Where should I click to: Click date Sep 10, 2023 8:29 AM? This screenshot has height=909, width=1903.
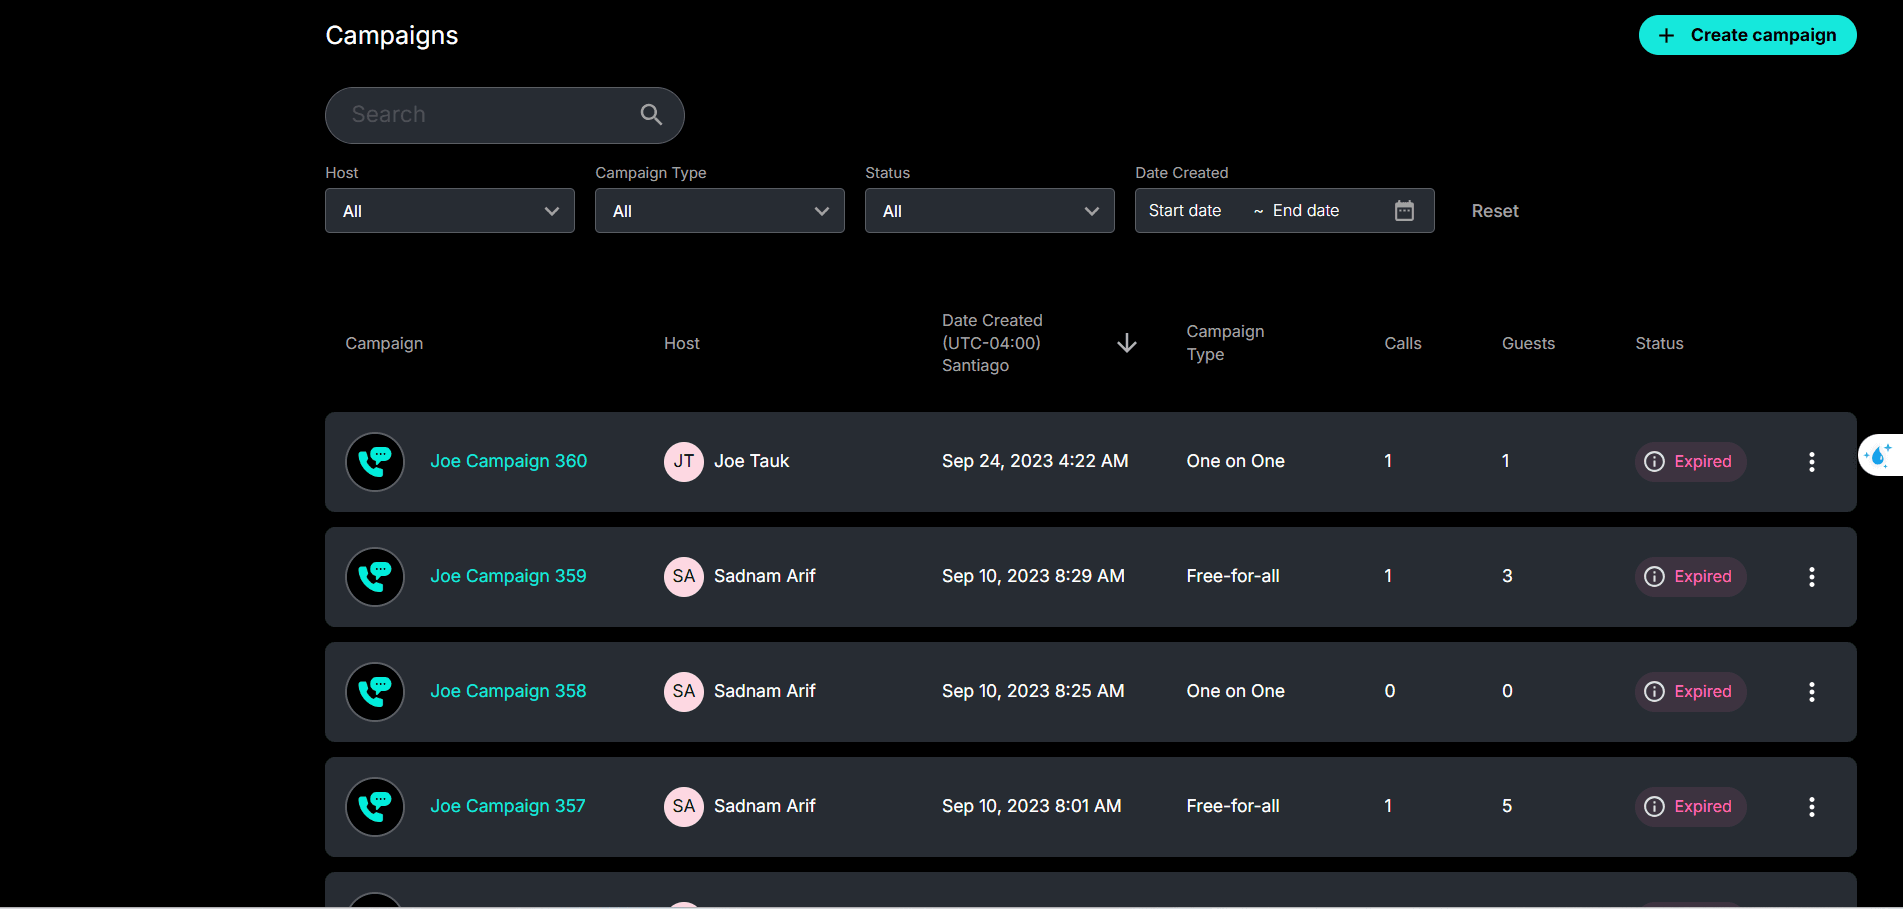pos(1033,576)
